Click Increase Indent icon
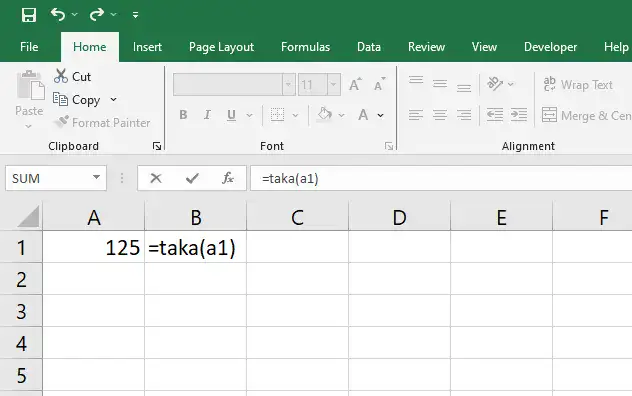The width and height of the screenshot is (632, 396). pyautogui.click(x=519, y=115)
